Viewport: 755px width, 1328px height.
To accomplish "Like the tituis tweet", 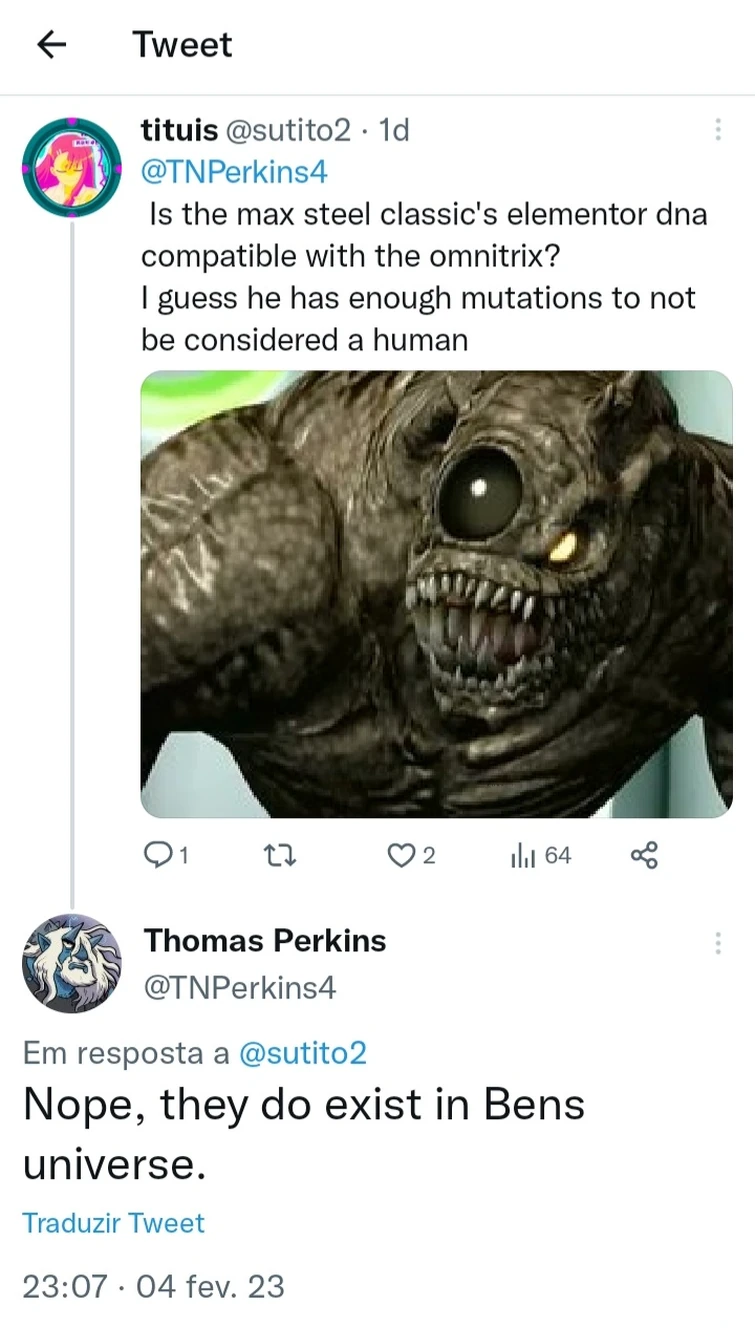I will 400,855.
